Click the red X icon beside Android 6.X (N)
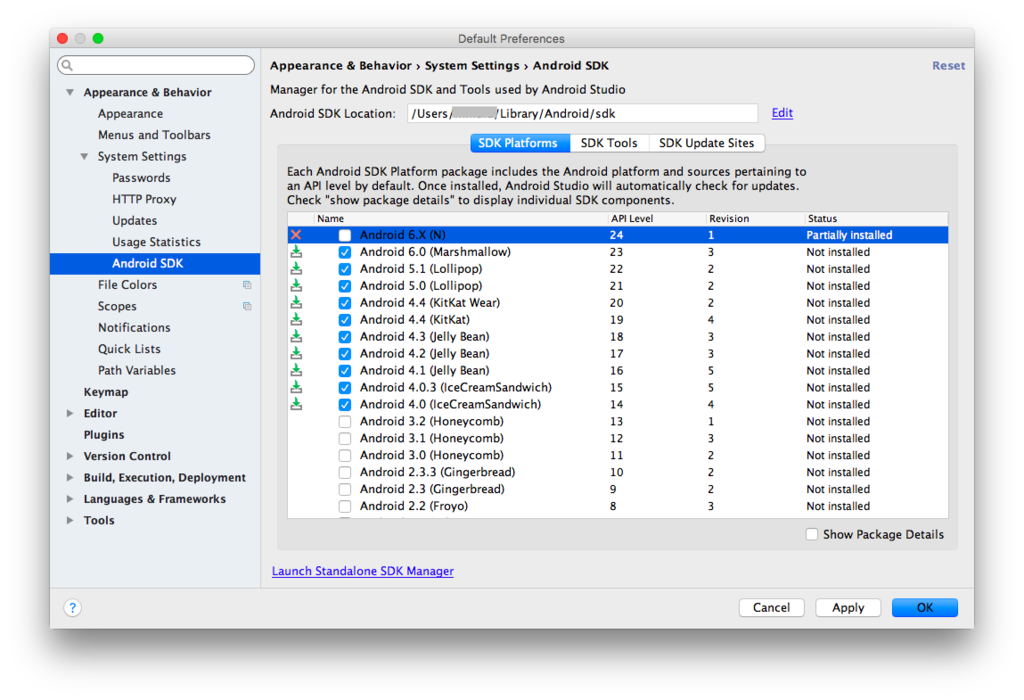1024x700 pixels. 296,234
